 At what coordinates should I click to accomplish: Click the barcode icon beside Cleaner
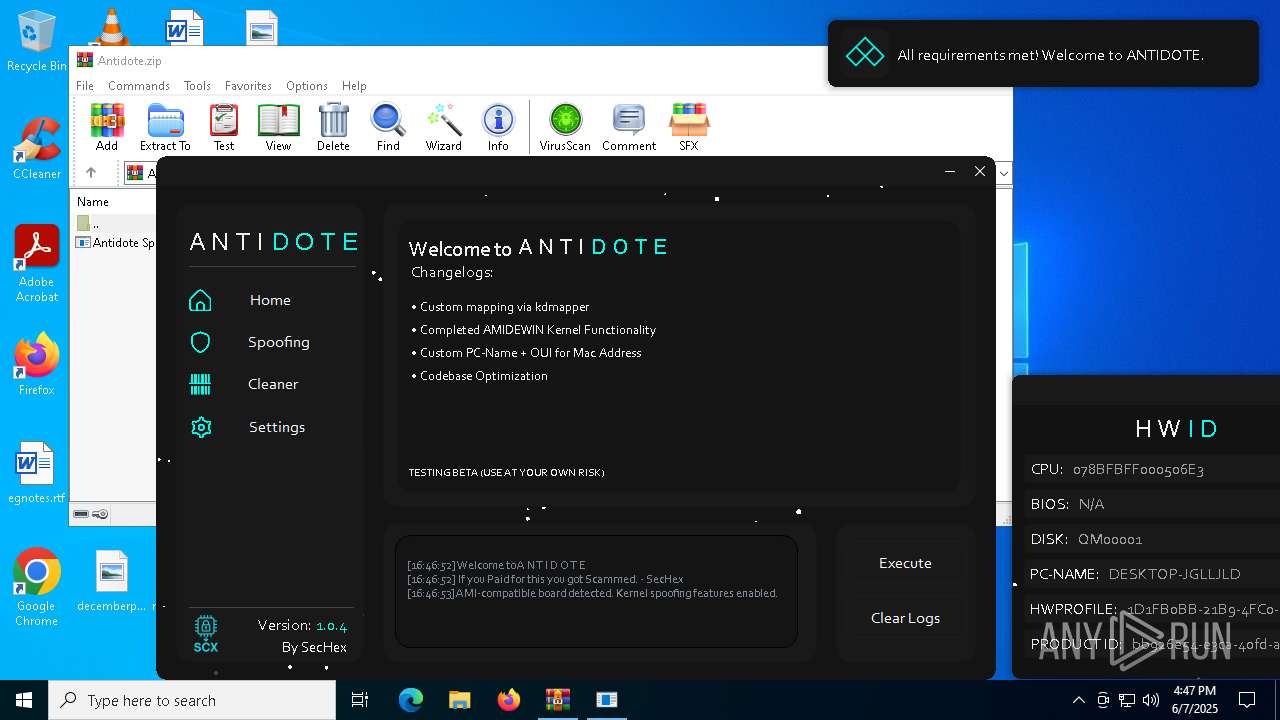tap(201, 384)
